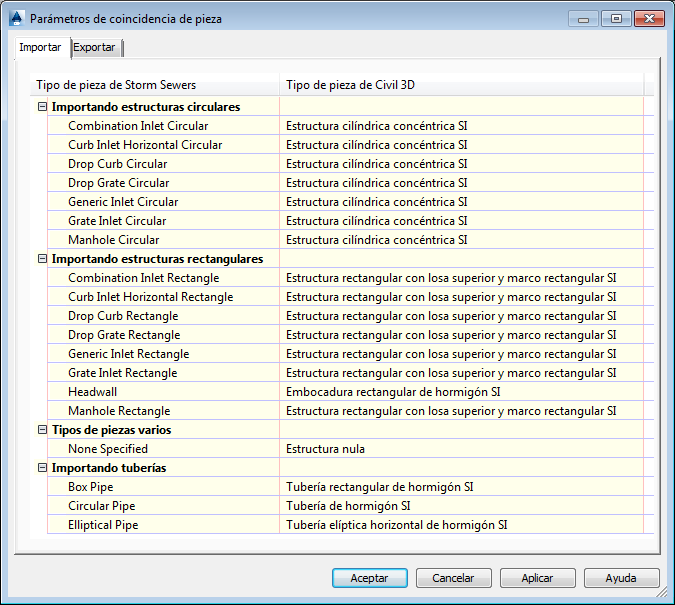675x605 pixels.
Task: Open Civil 3D part cell for Combination Inlet Rectangle
Action: pos(461,278)
